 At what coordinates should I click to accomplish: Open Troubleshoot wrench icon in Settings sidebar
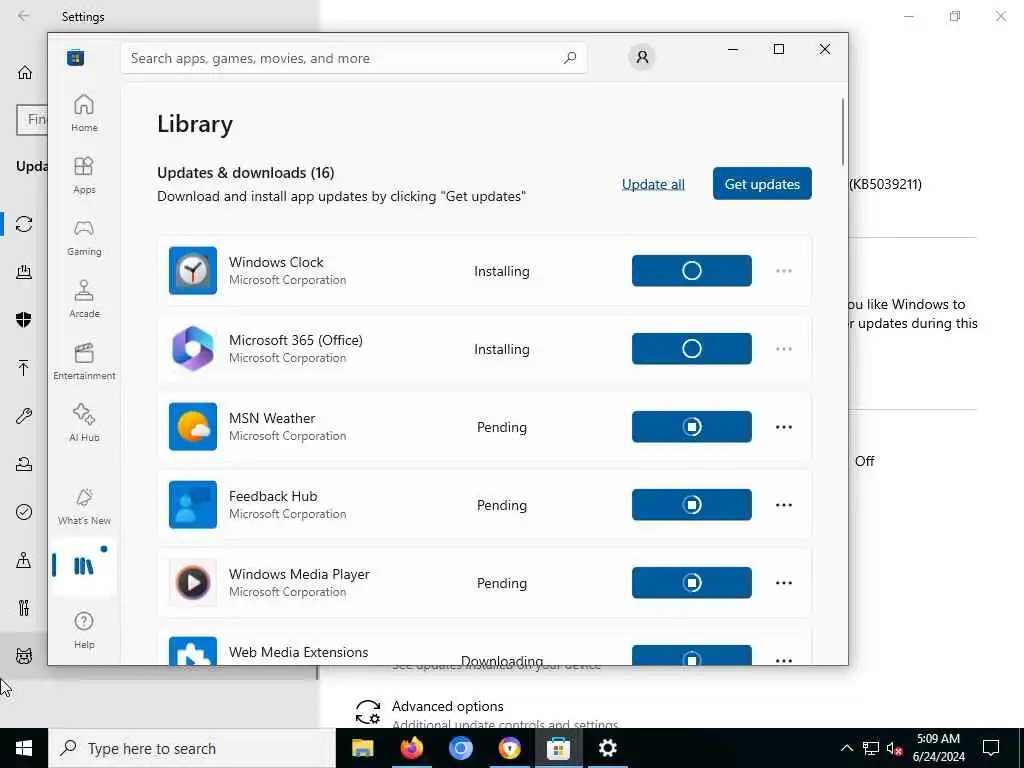[24, 415]
